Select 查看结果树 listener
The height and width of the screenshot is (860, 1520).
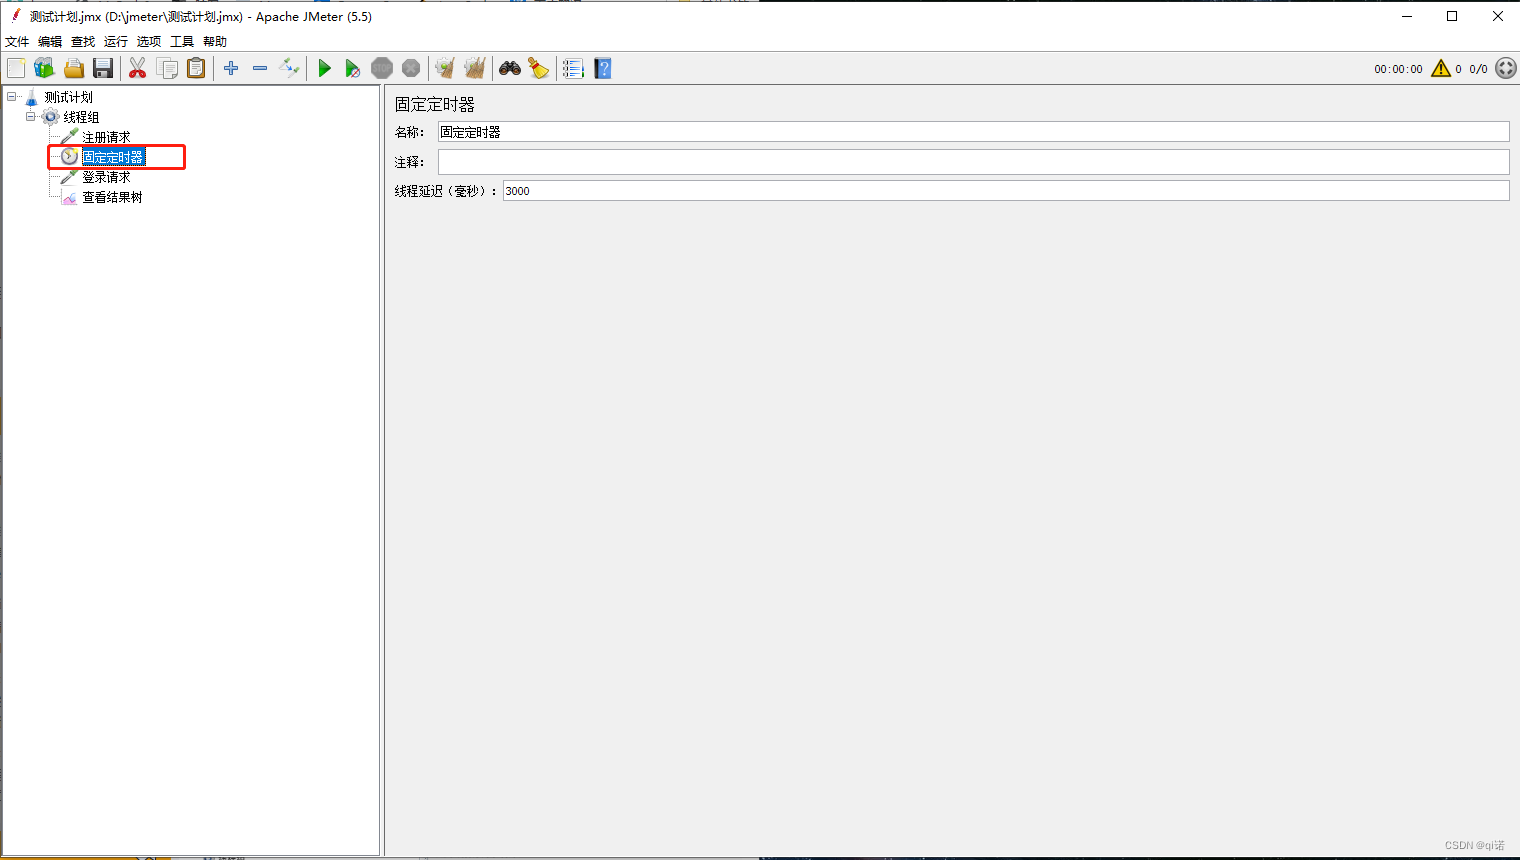(112, 197)
